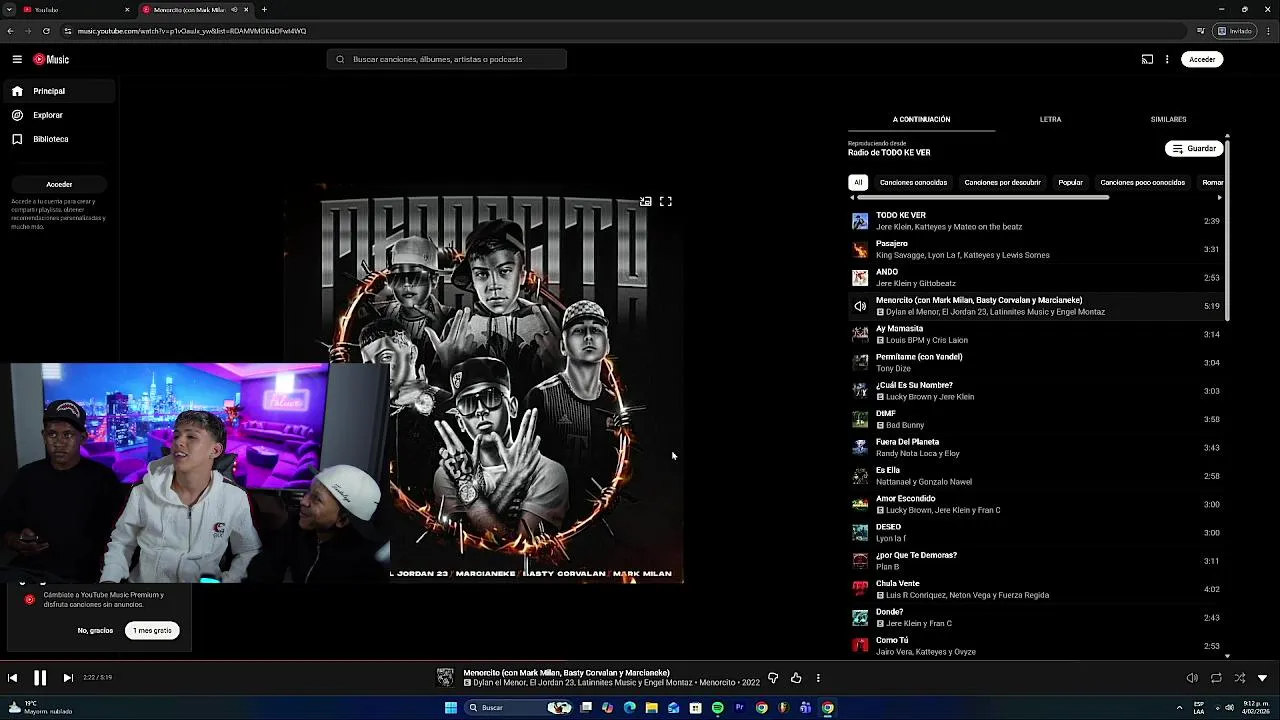Play Ay Mamasita from the queue

(x=1036, y=334)
